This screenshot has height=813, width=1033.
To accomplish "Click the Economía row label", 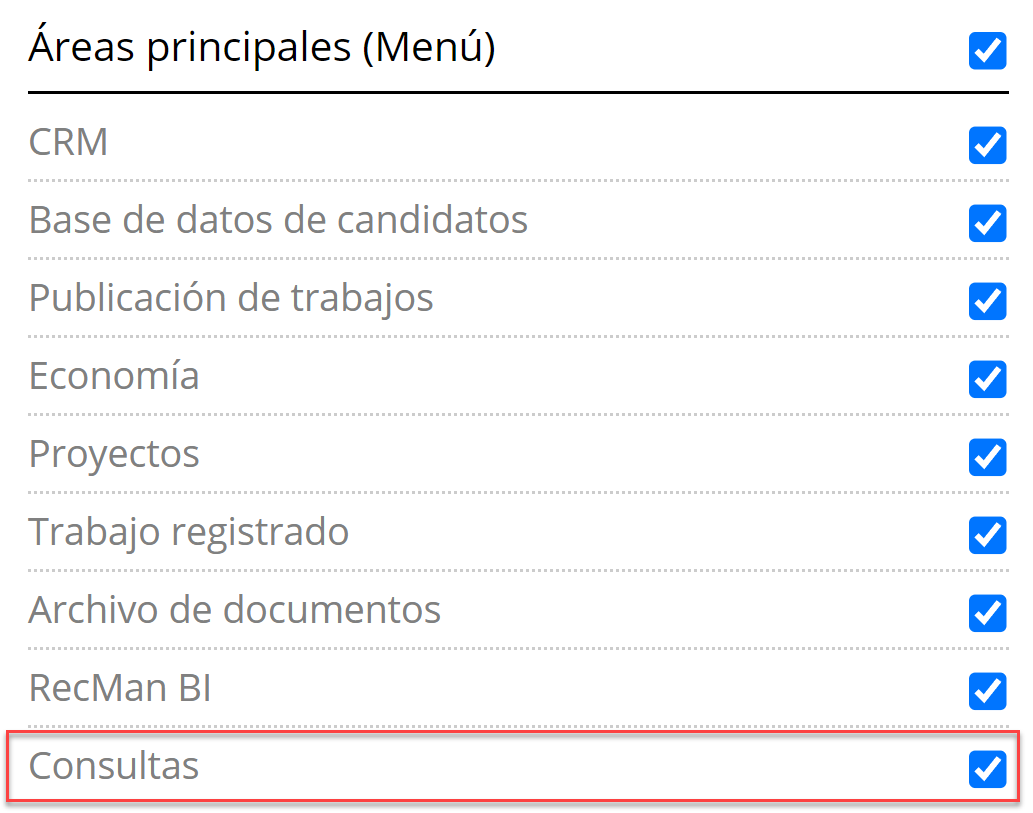I will pyautogui.click(x=114, y=376).
